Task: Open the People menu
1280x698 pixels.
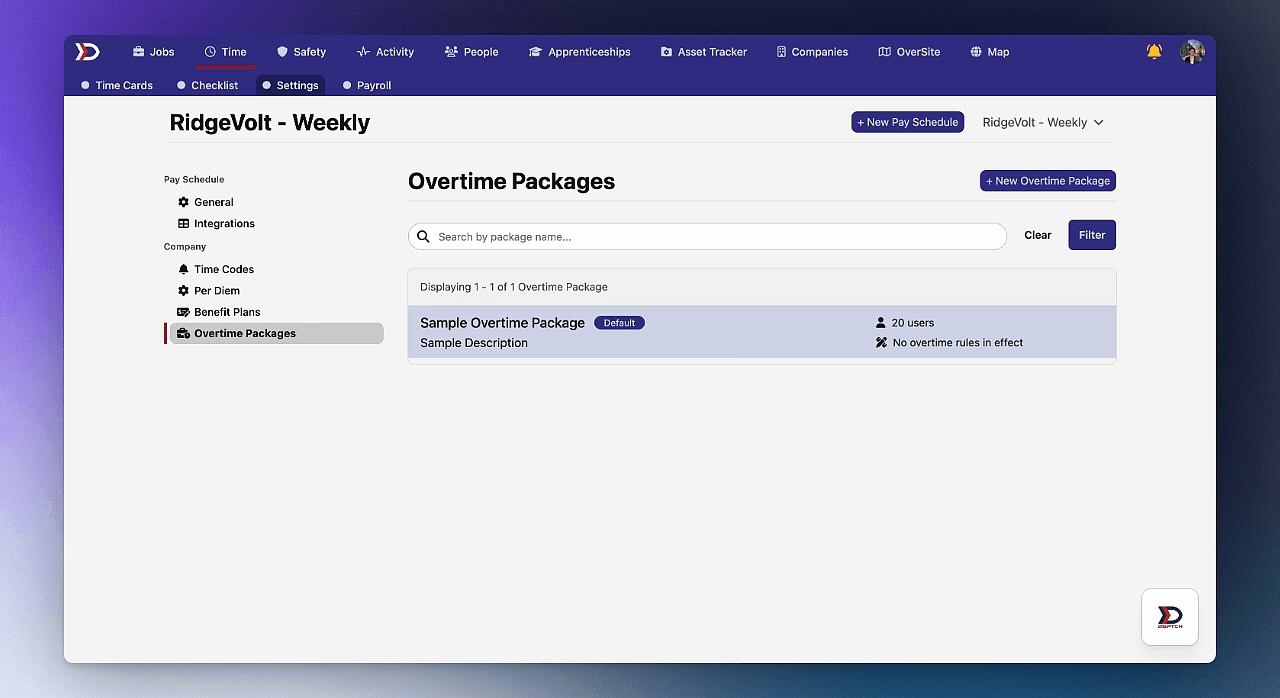Action: tap(471, 52)
